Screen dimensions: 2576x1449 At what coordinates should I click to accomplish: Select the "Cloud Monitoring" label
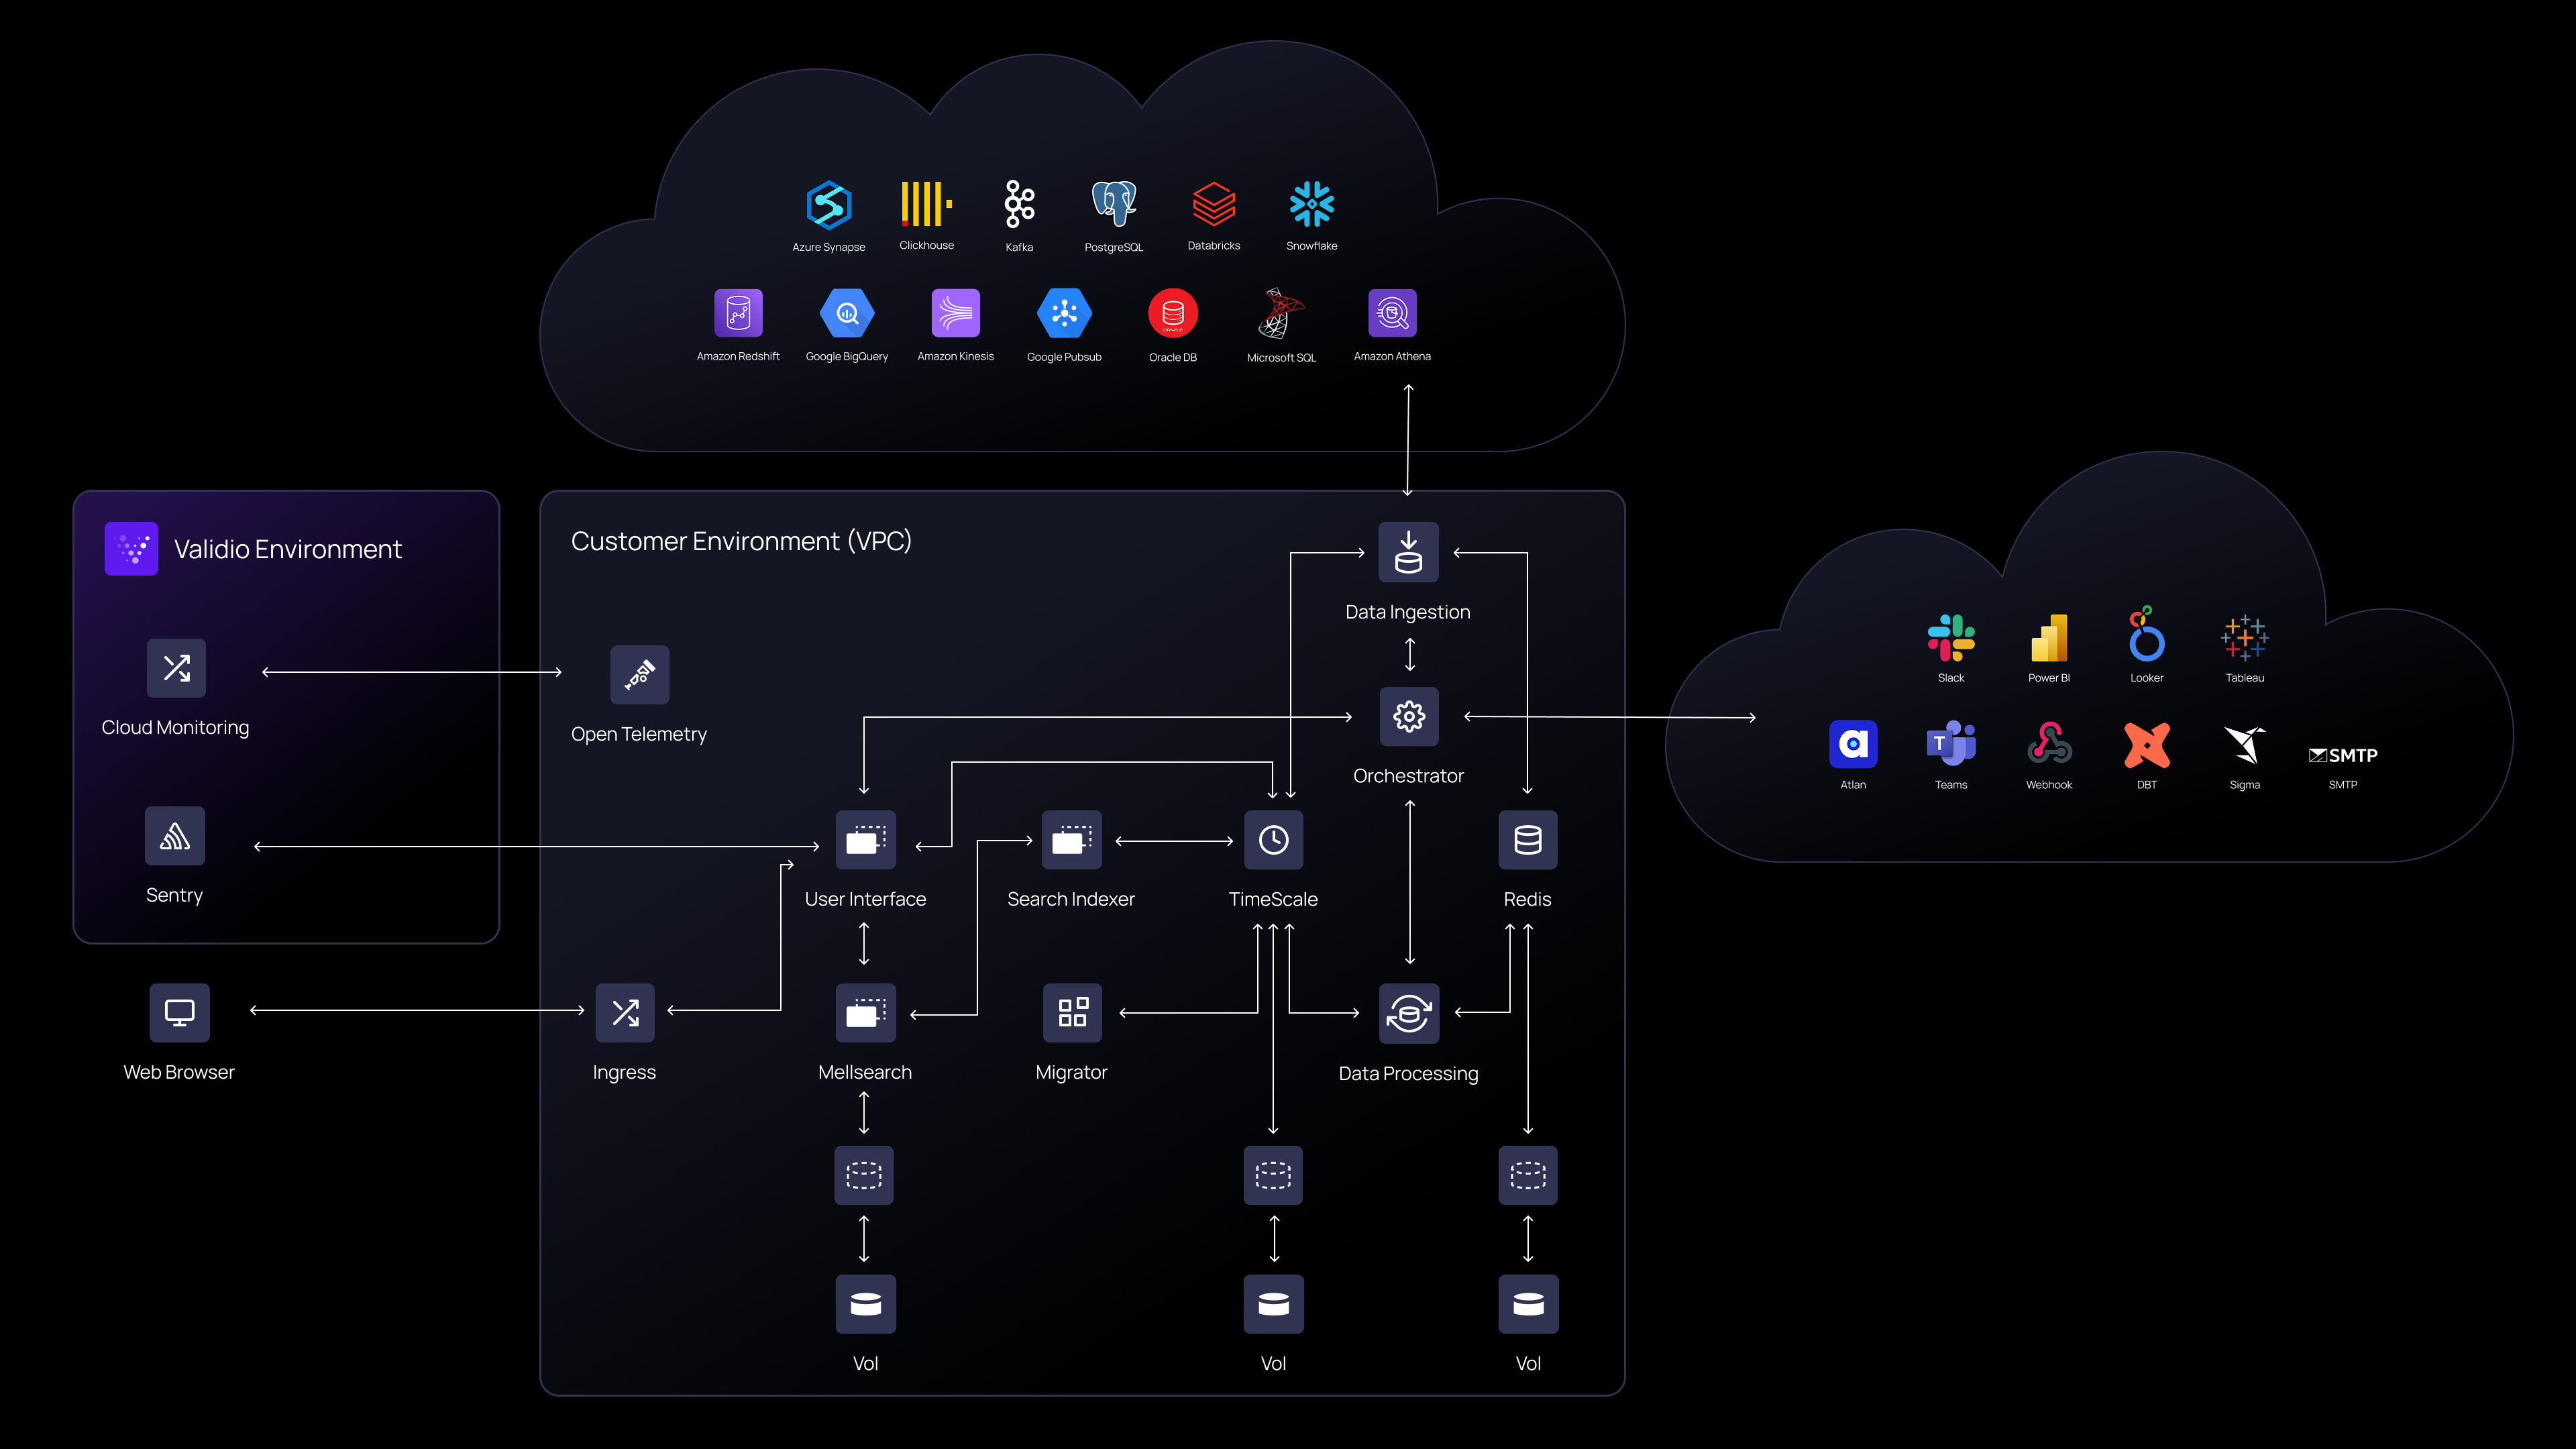(x=175, y=727)
